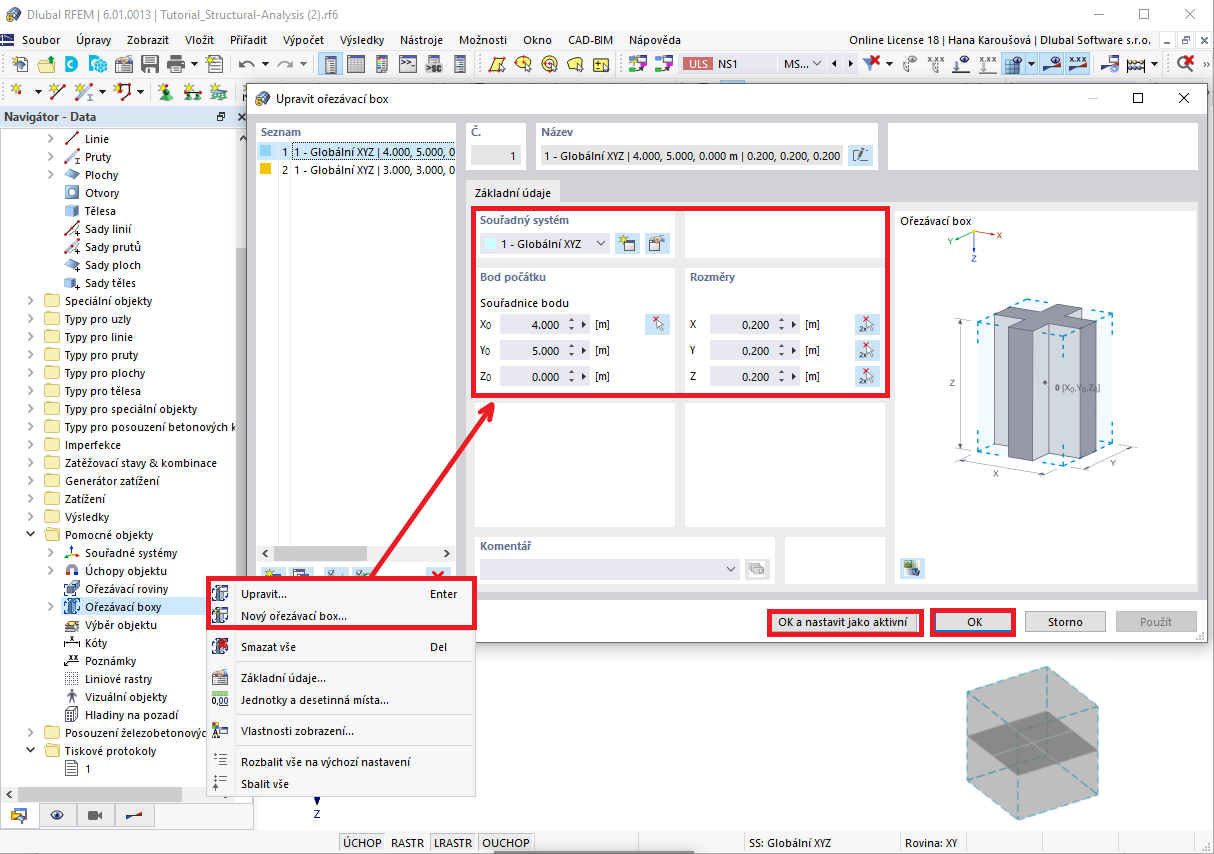The width and height of the screenshot is (1214, 854).
Task: Pick origin point graphically icon beside X0
Action: pyautogui.click(x=657, y=324)
